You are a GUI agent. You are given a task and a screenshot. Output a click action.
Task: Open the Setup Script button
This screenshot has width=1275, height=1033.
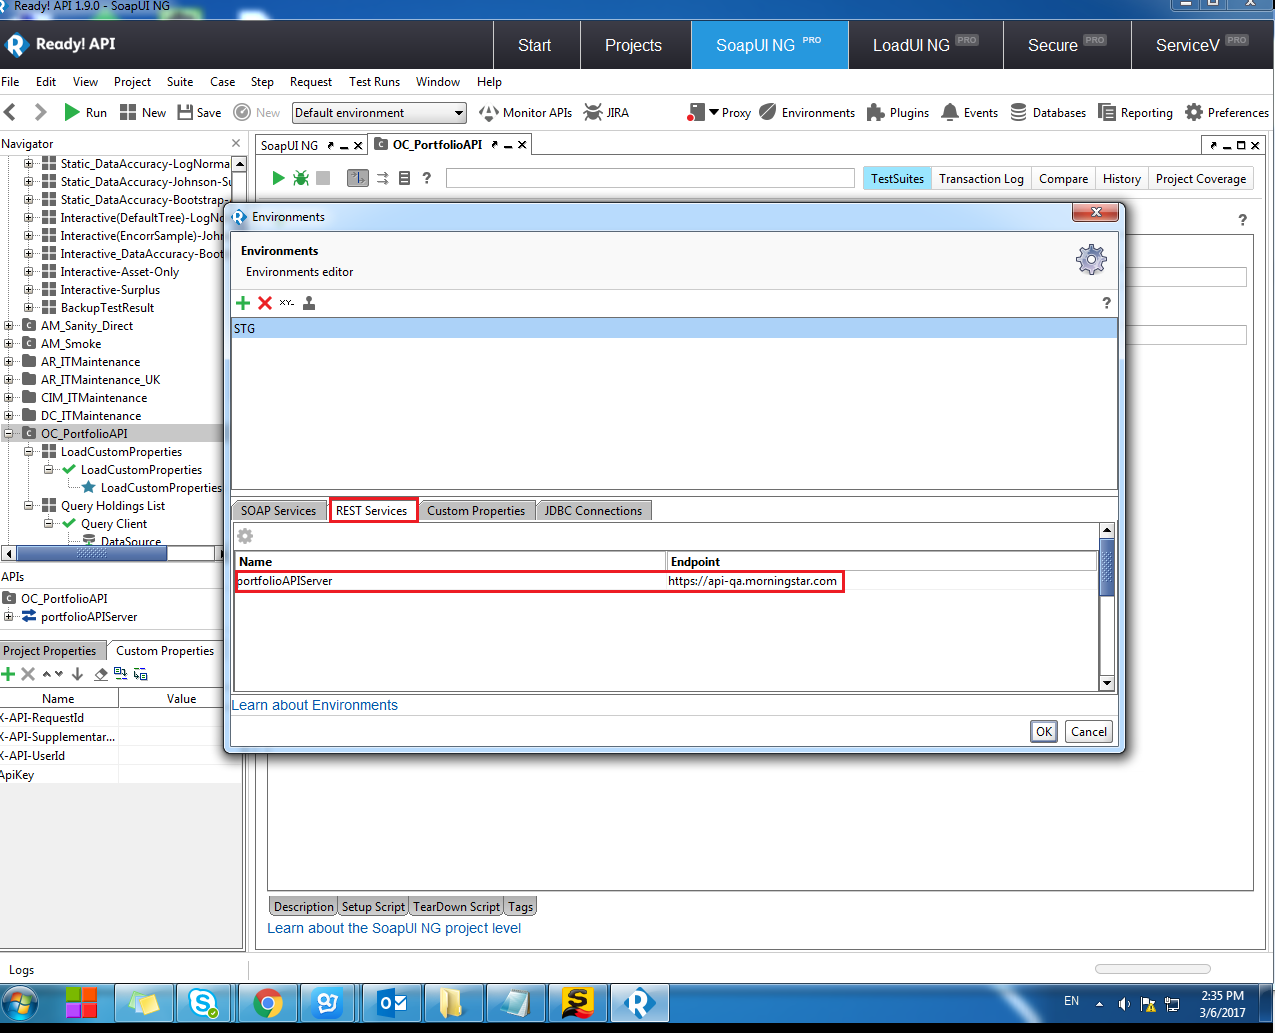[x=373, y=906]
